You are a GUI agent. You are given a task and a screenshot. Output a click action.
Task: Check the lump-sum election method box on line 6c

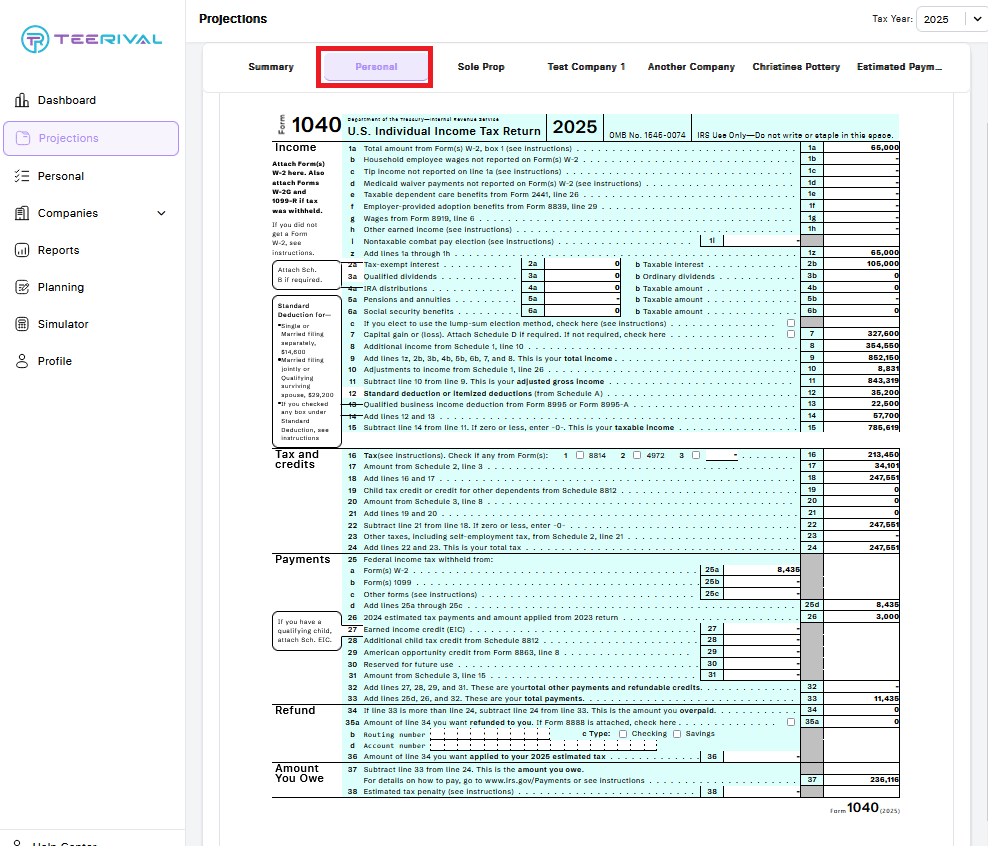coord(791,323)
